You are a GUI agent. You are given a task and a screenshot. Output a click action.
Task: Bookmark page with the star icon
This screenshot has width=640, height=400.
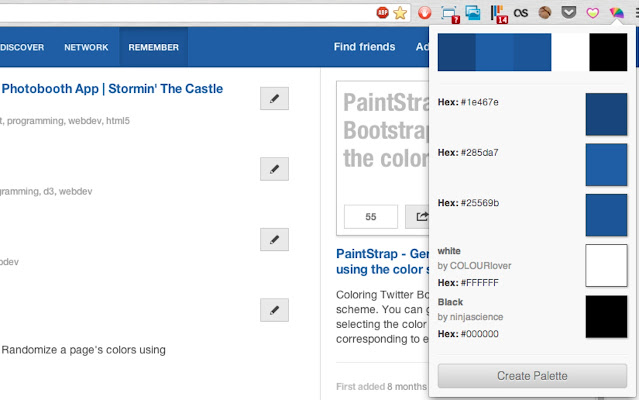(x=400, y=13)
